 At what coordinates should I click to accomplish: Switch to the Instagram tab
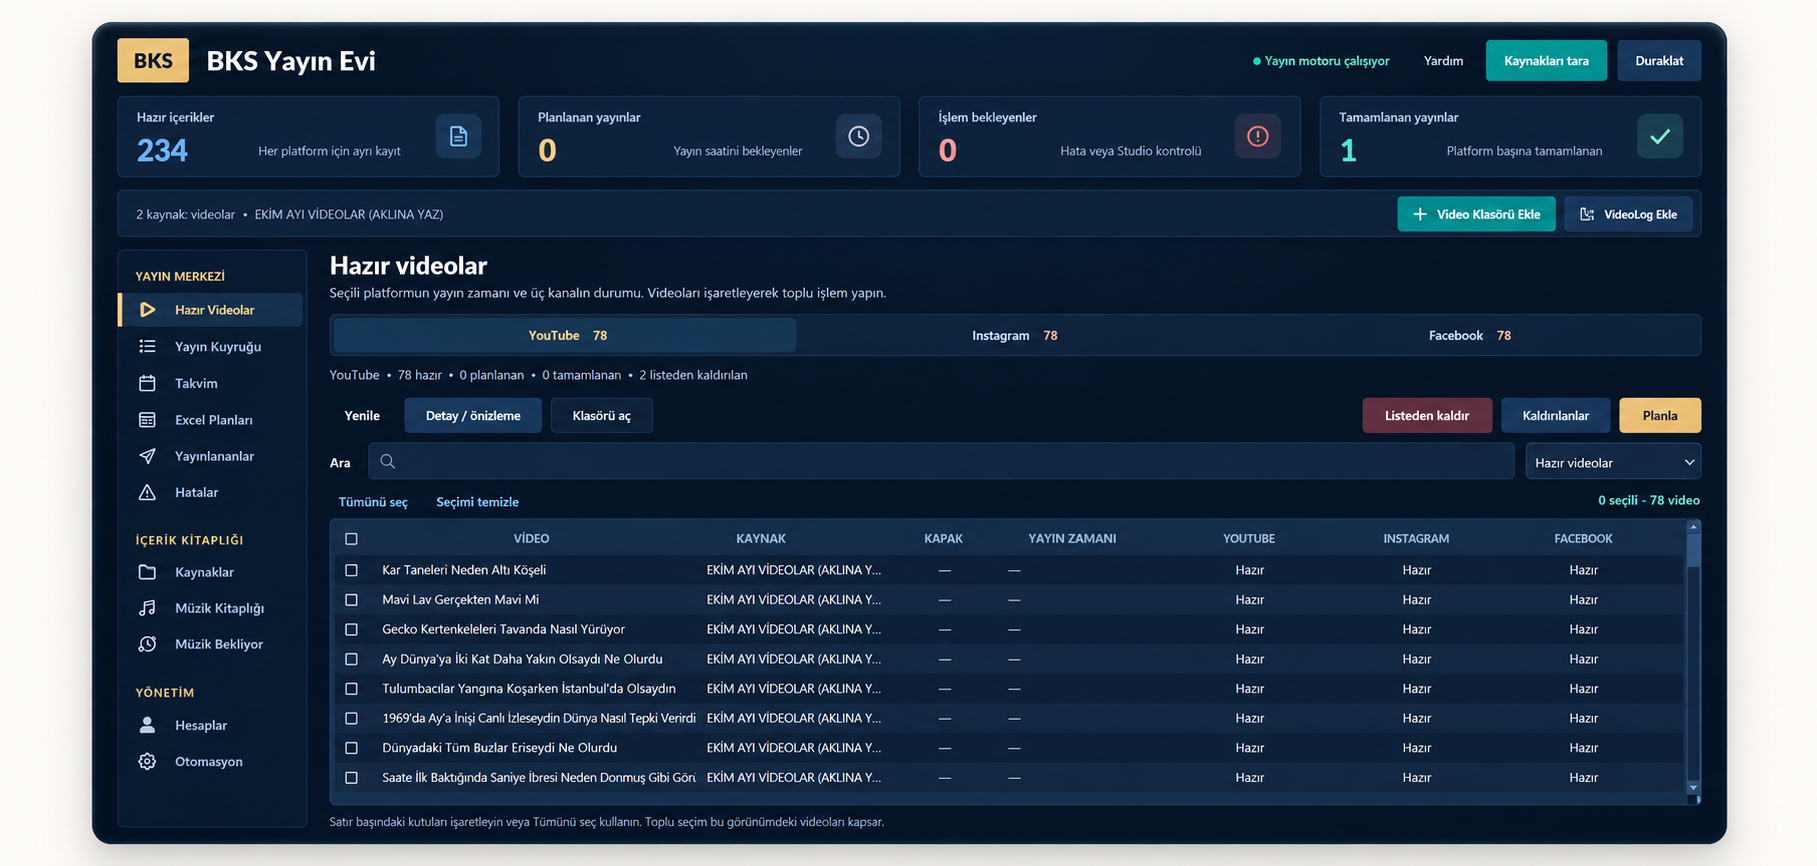click(x=1014, y=335)
